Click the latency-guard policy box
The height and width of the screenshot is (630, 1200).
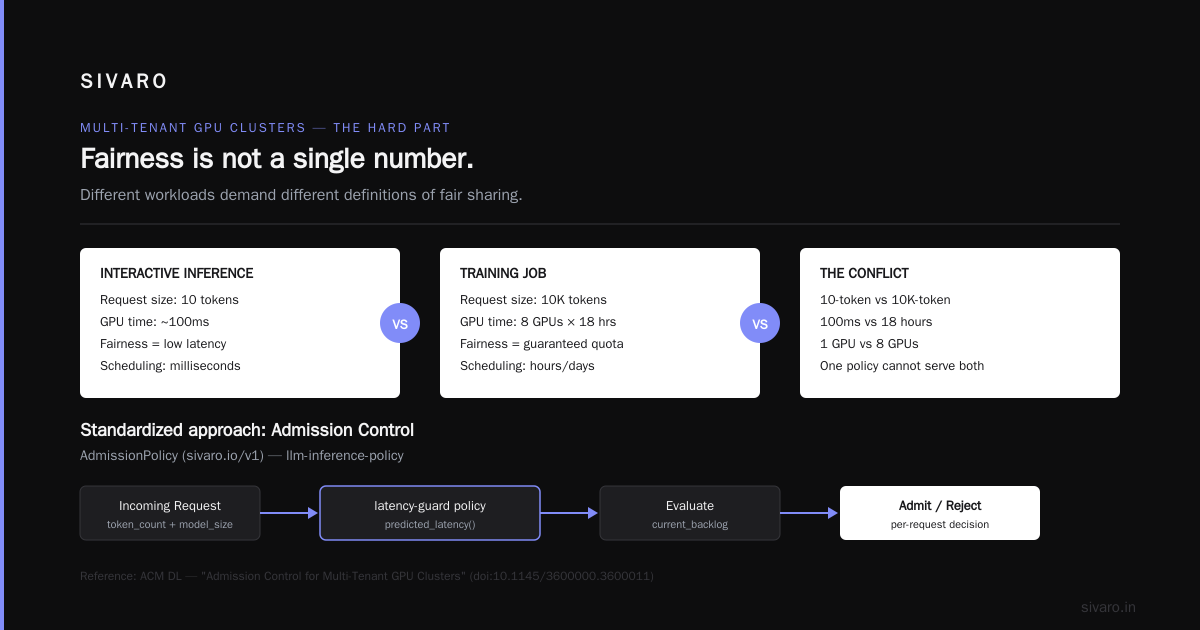tap(430, 513)
